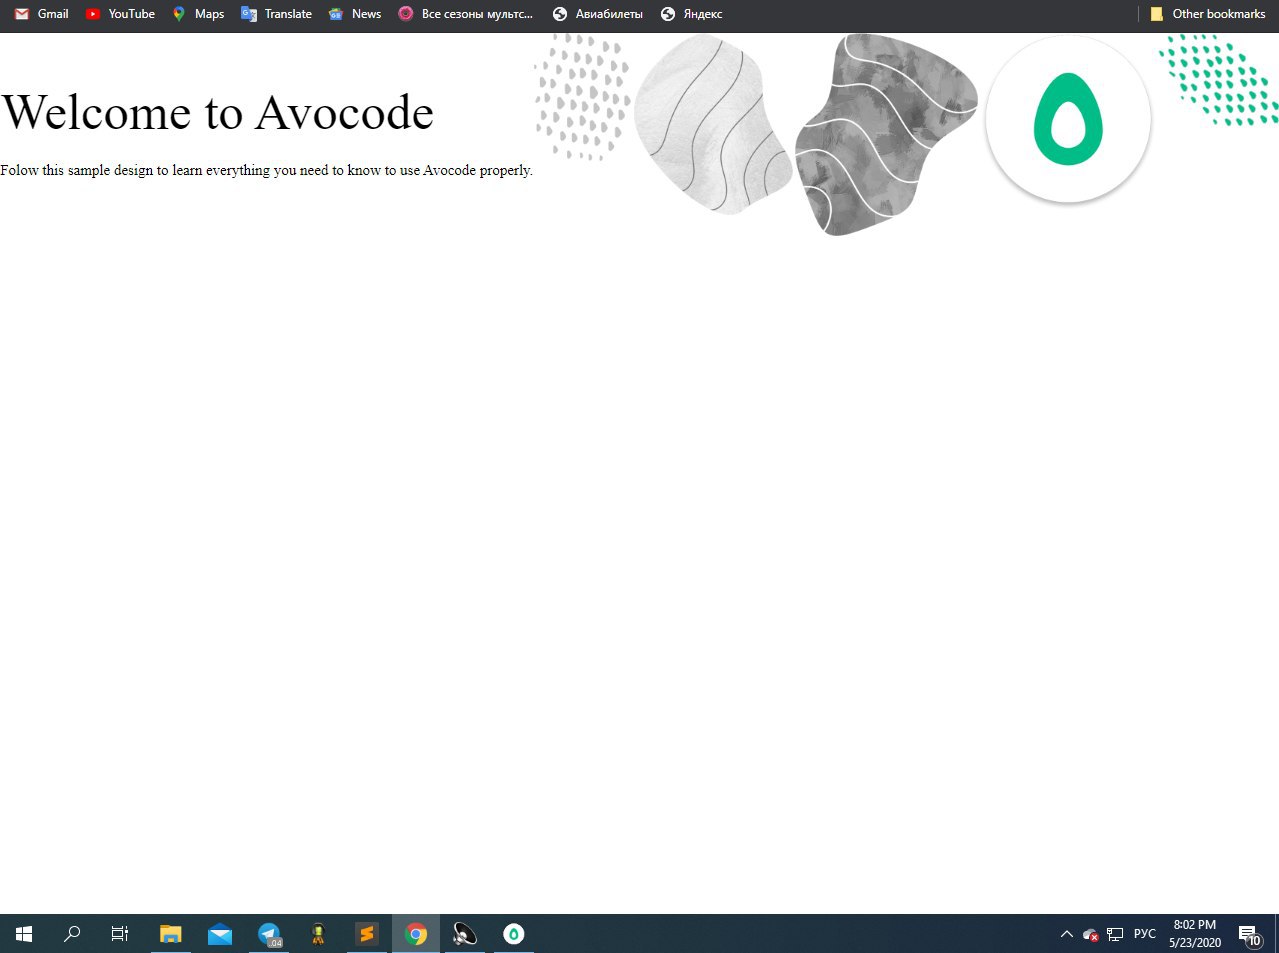Screen dimensions: 1279x953
Task: Switch the РУС input language indicator
Action: 1145,934
